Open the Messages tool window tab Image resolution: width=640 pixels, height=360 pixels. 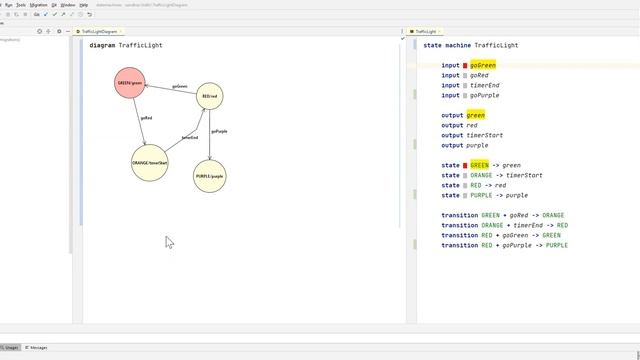coord(36,347)
